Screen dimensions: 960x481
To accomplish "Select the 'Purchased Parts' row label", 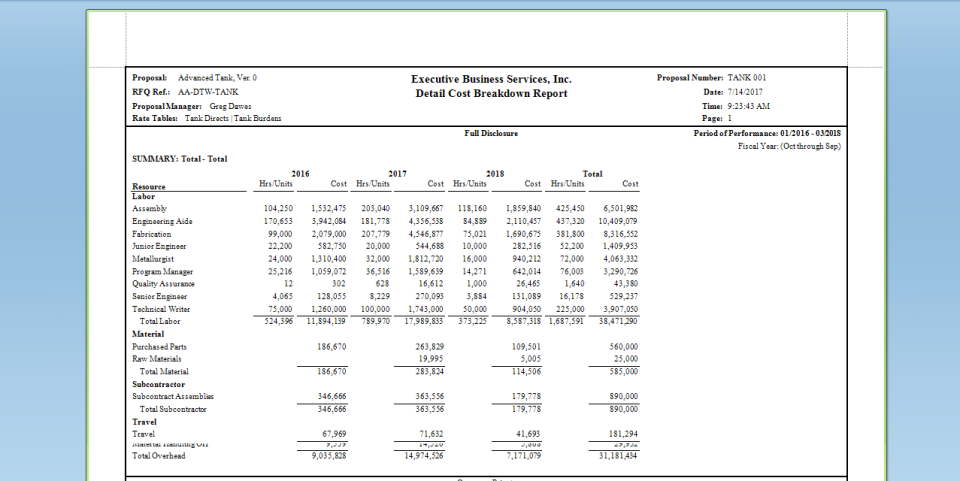I will (159, 347).
